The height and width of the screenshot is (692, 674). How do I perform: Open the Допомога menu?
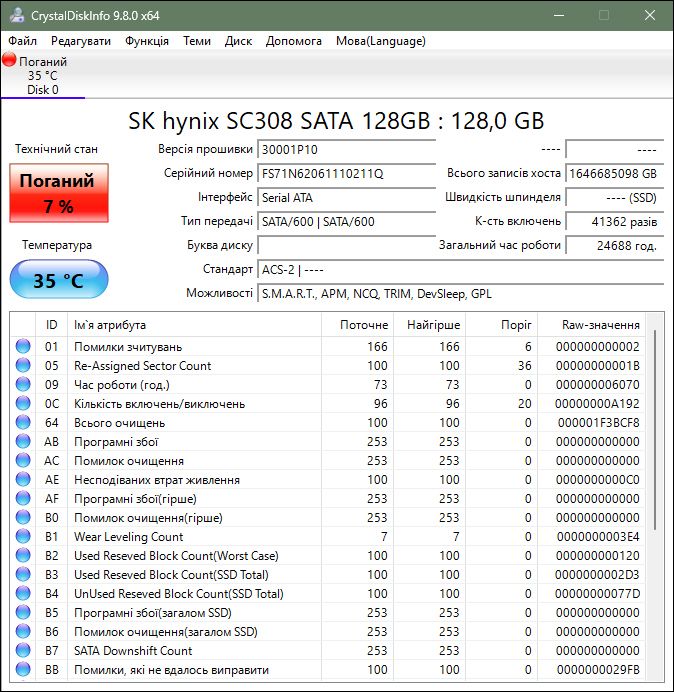pyautogui.click(x=294, y=41)
